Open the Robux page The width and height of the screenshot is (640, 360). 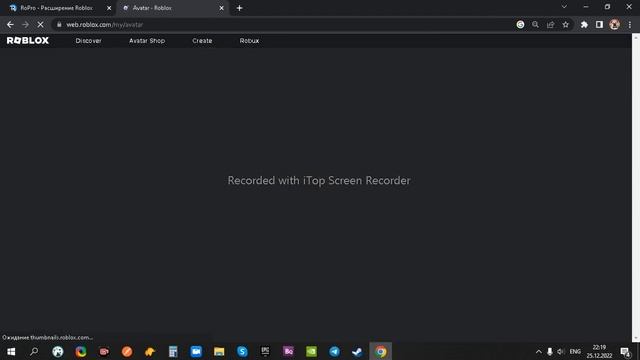coord(249,41)
